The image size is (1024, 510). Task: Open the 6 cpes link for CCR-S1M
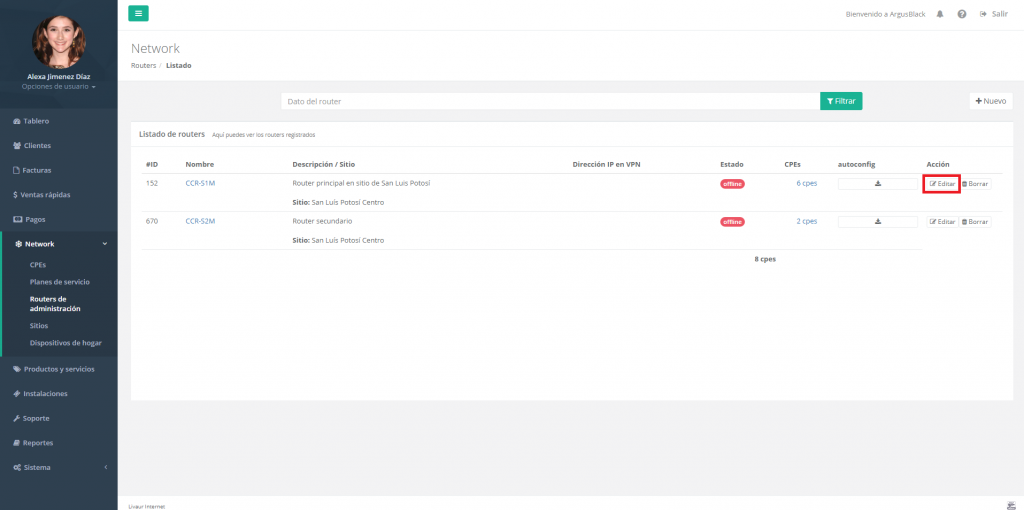tap(807, 183)
